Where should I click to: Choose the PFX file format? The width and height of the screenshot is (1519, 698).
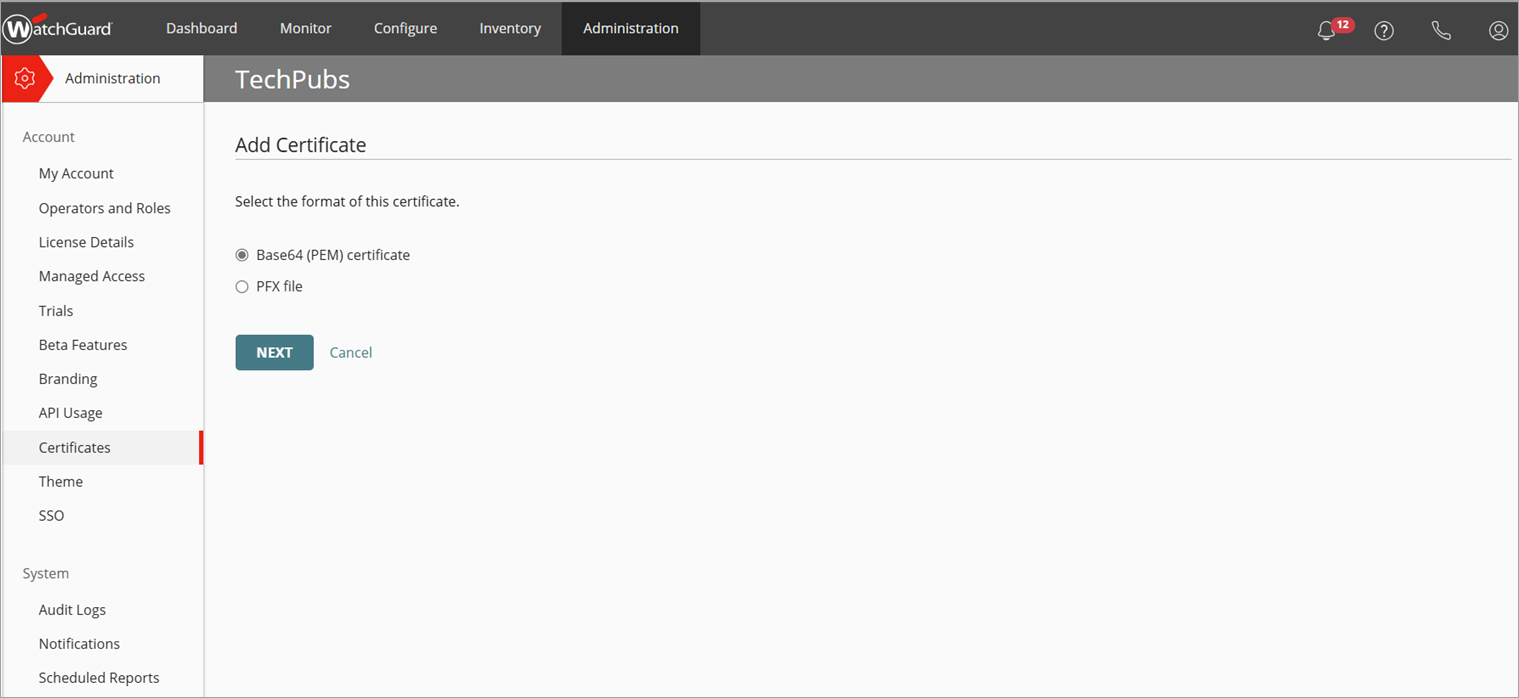[x=241, y=286]
